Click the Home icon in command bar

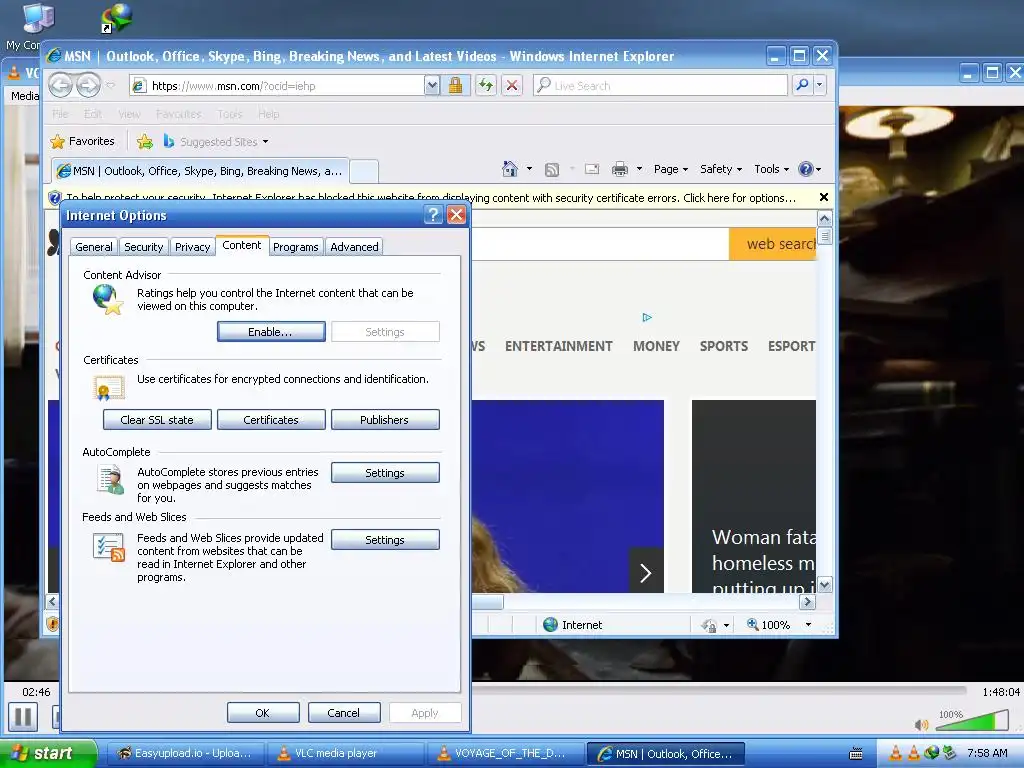[510, 169]
